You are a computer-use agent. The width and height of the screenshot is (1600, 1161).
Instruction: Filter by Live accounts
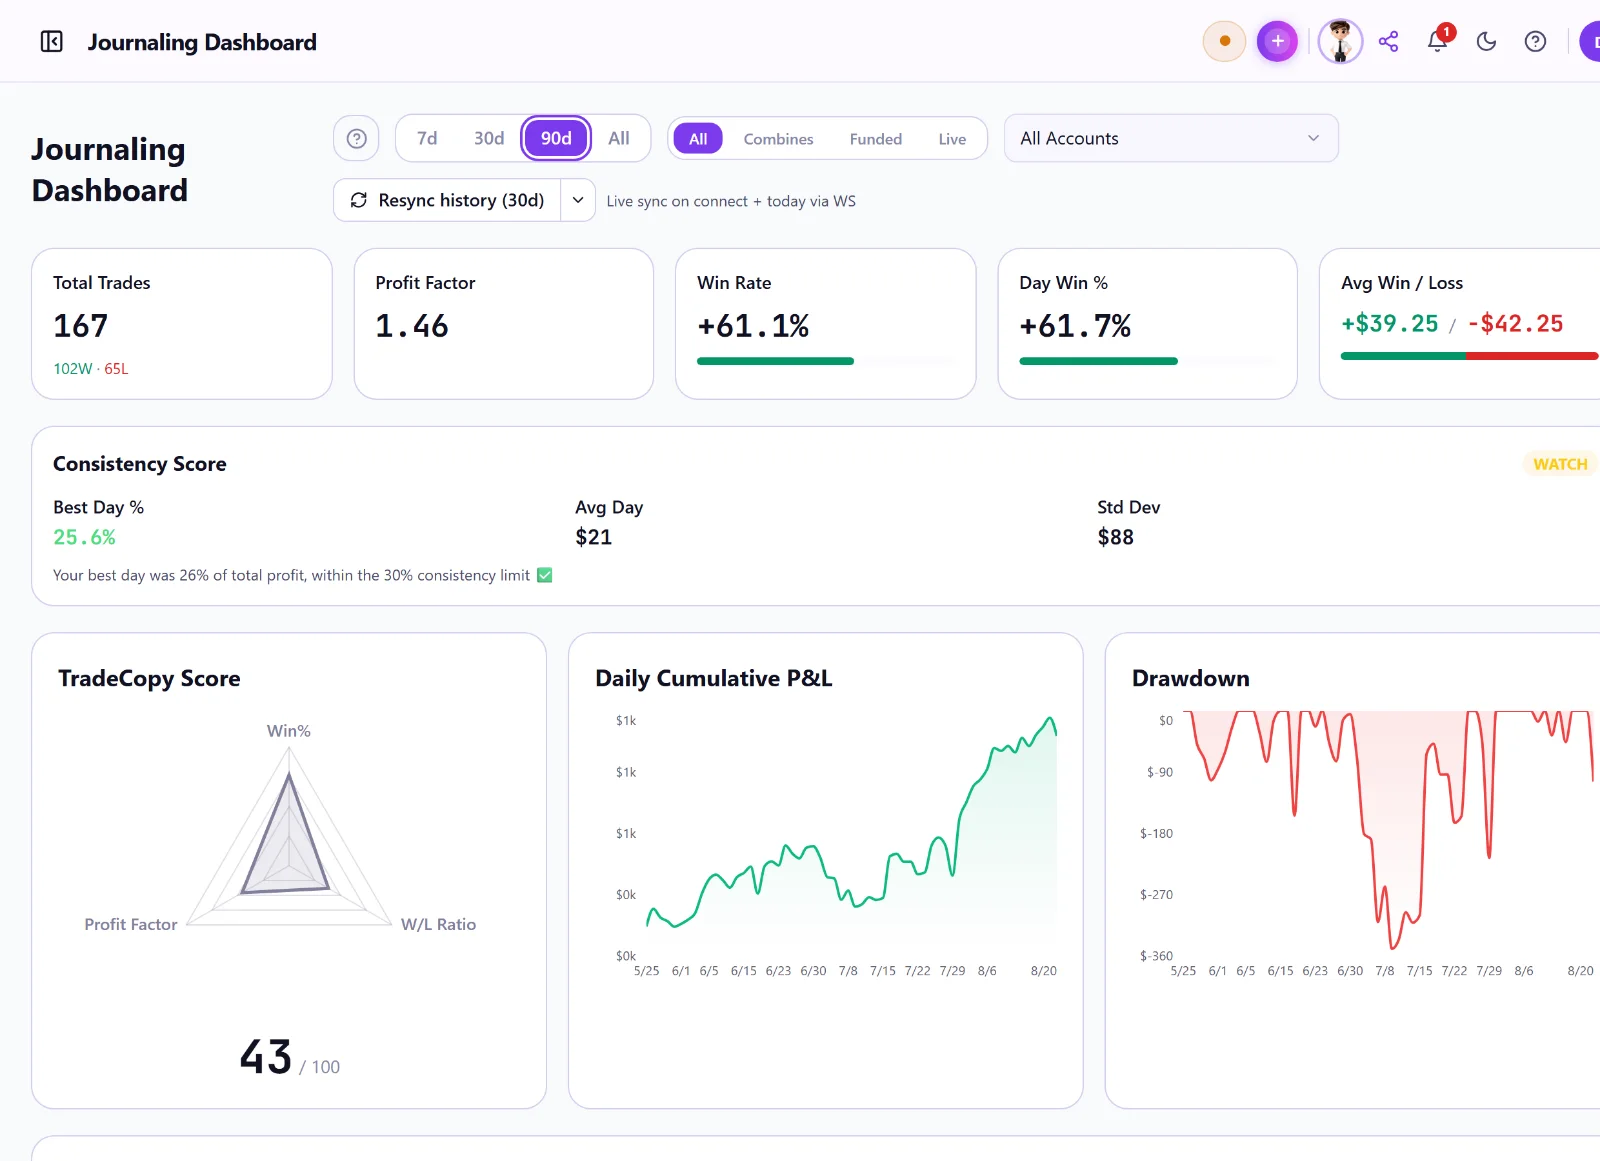(x=952, y=139)
